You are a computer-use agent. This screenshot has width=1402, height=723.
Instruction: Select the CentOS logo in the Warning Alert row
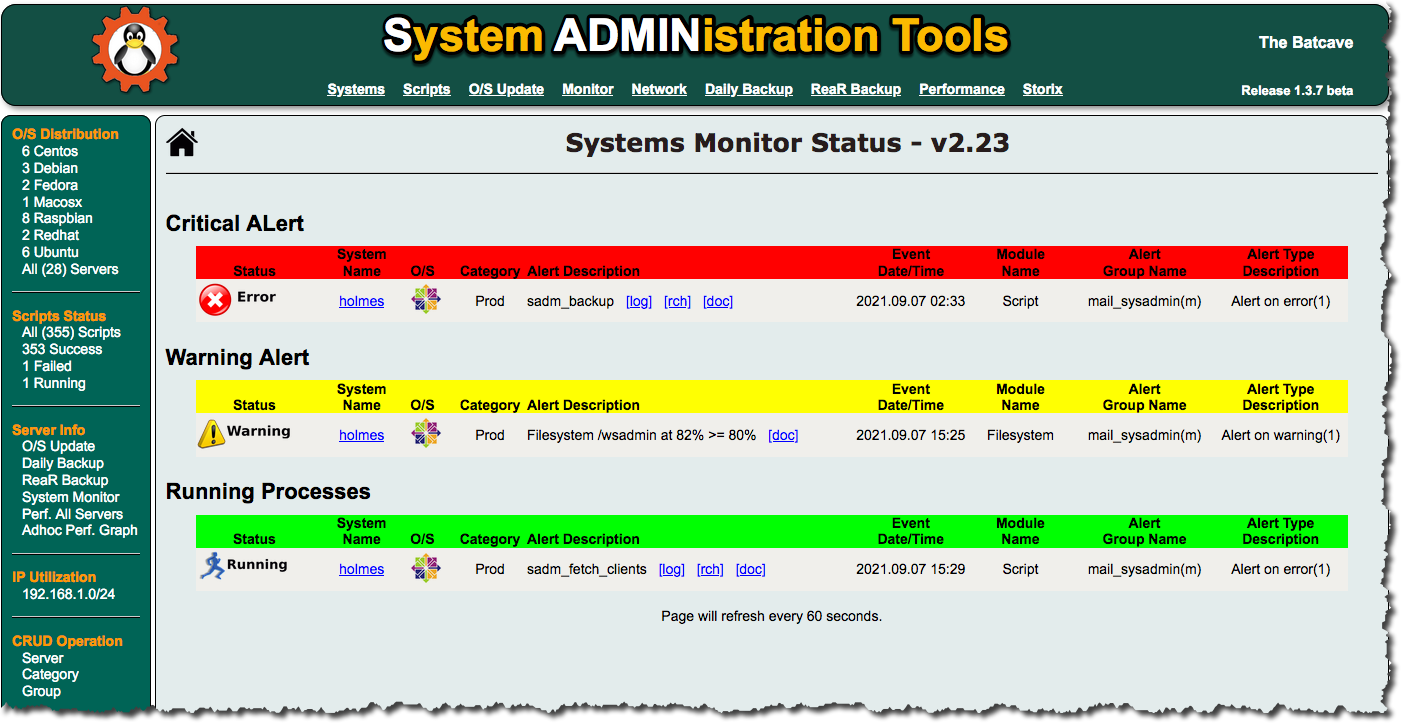425,433
